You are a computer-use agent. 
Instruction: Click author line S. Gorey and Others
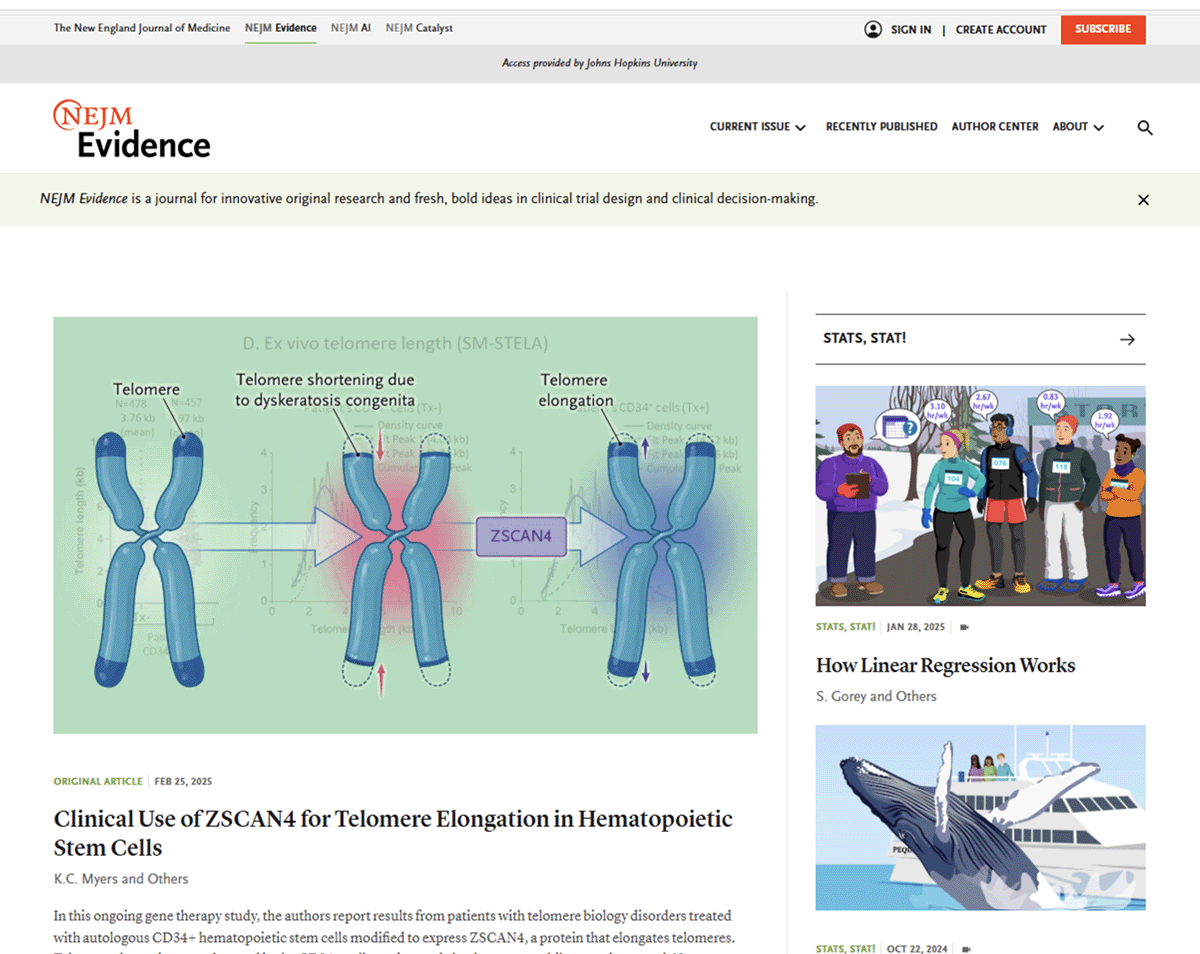coord(876,696)
